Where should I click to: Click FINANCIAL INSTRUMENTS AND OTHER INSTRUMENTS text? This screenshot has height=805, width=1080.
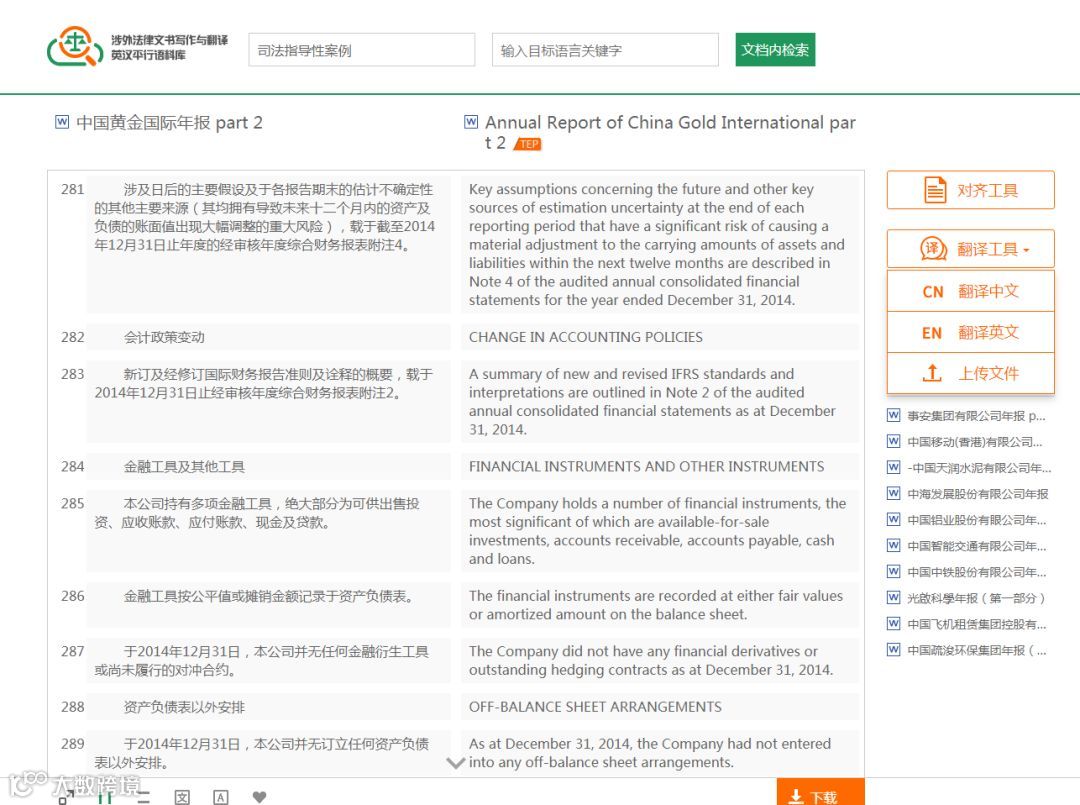pyautogui.click(x=646, y=466)
